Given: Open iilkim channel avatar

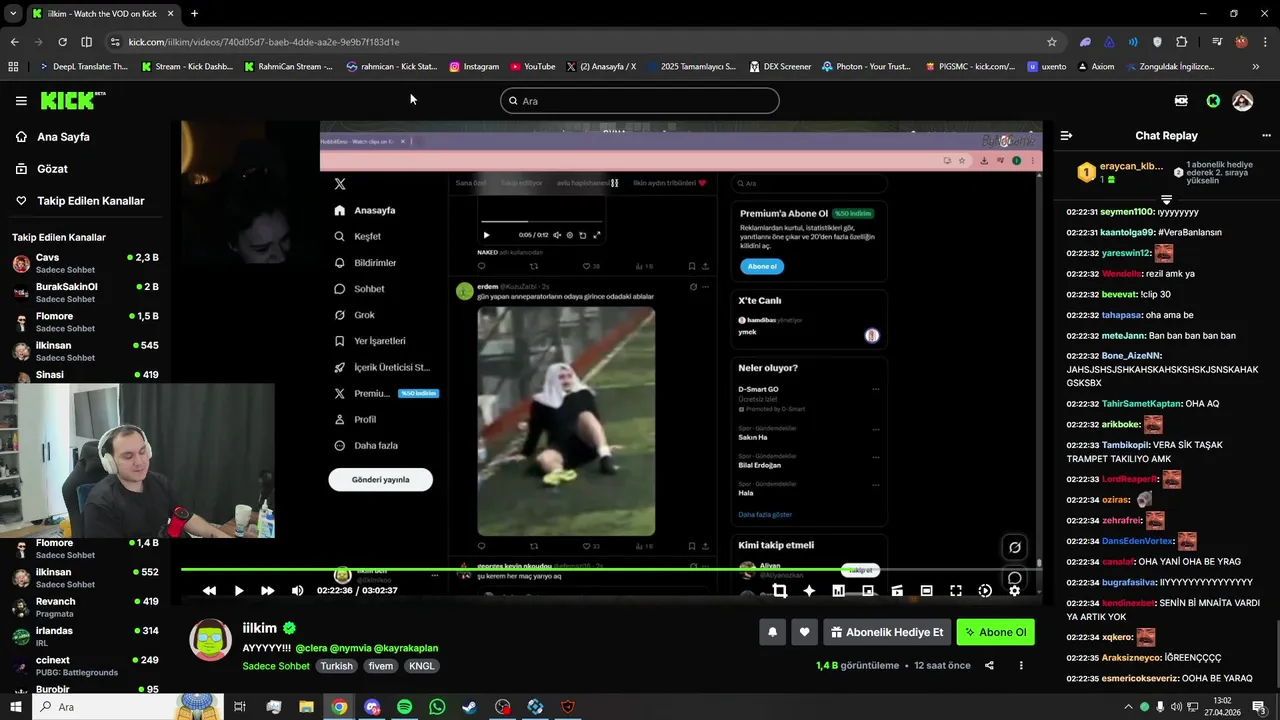Looking at the screenshot, I should tap(210, 640).
